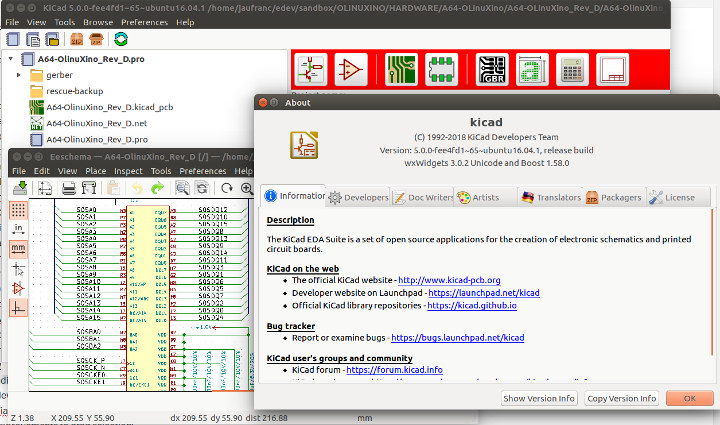Switch to the Packagers tab
The width and height of the screenshot is (720, 425).
614,197
